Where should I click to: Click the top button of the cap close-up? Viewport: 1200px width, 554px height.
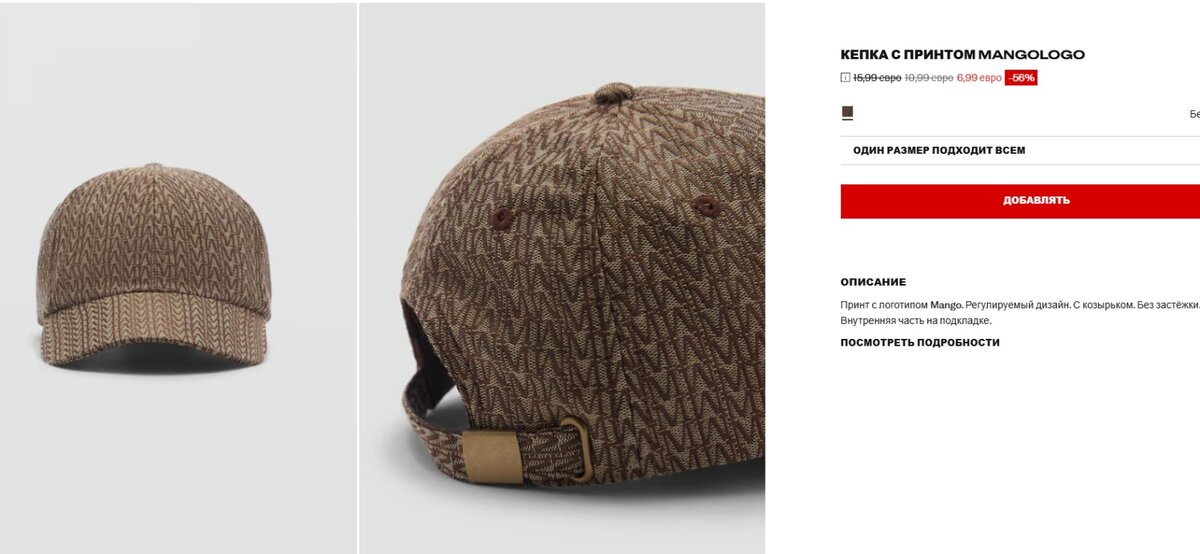[614, 93]
